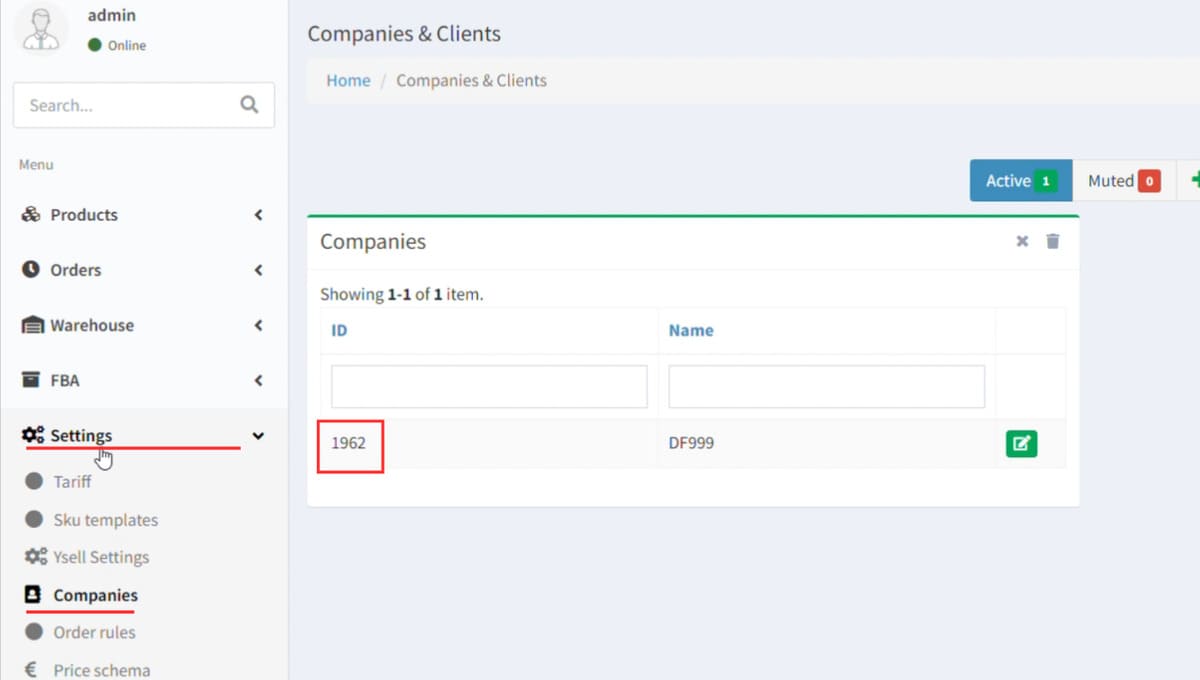1200x680 pixels.
Task: Collapse the Settings menu
Action: click(x=258, y=436)
